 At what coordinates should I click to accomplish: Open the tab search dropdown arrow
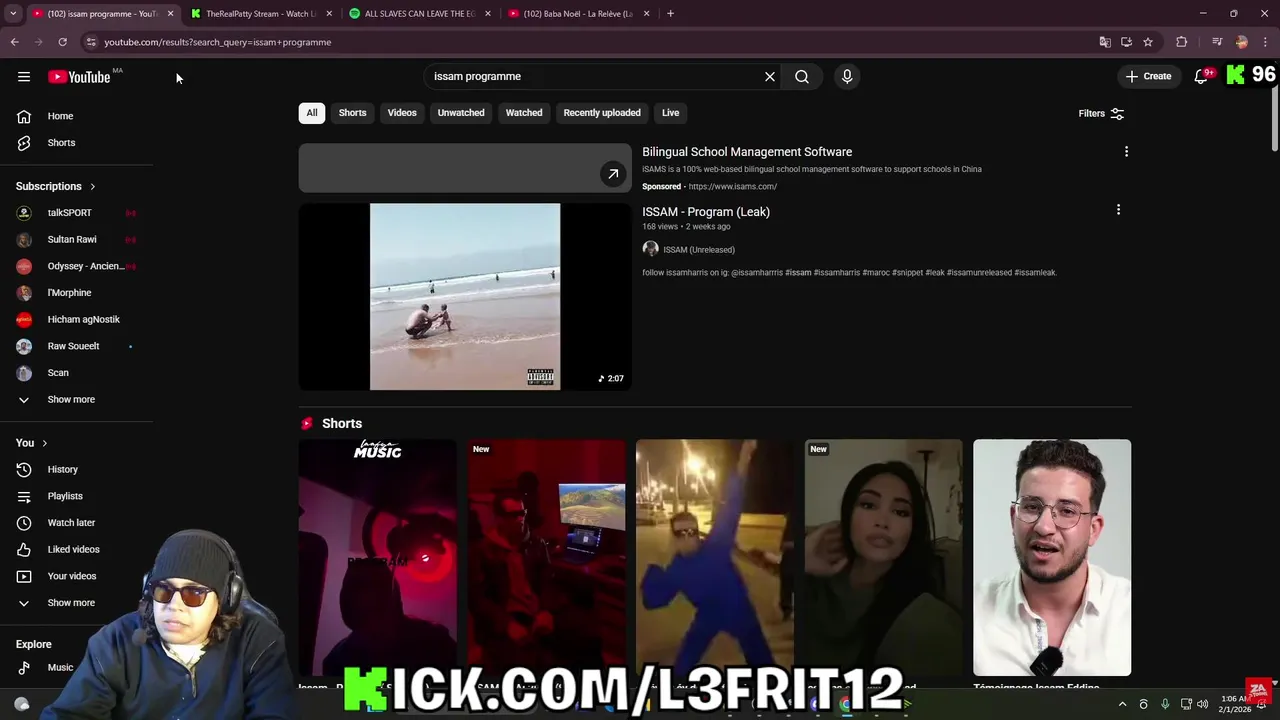pos(13,14)
